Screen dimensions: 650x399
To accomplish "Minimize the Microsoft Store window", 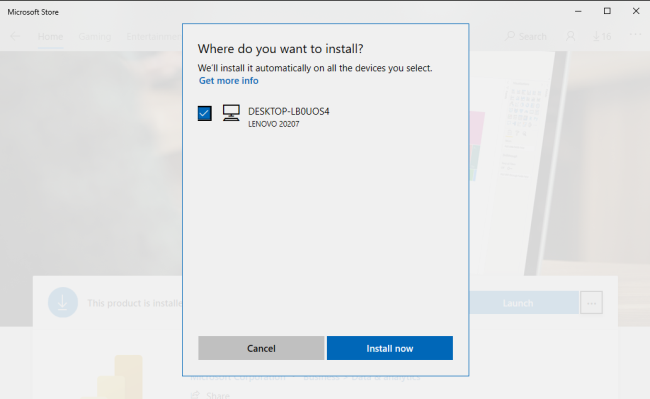I will coord(578,11).
